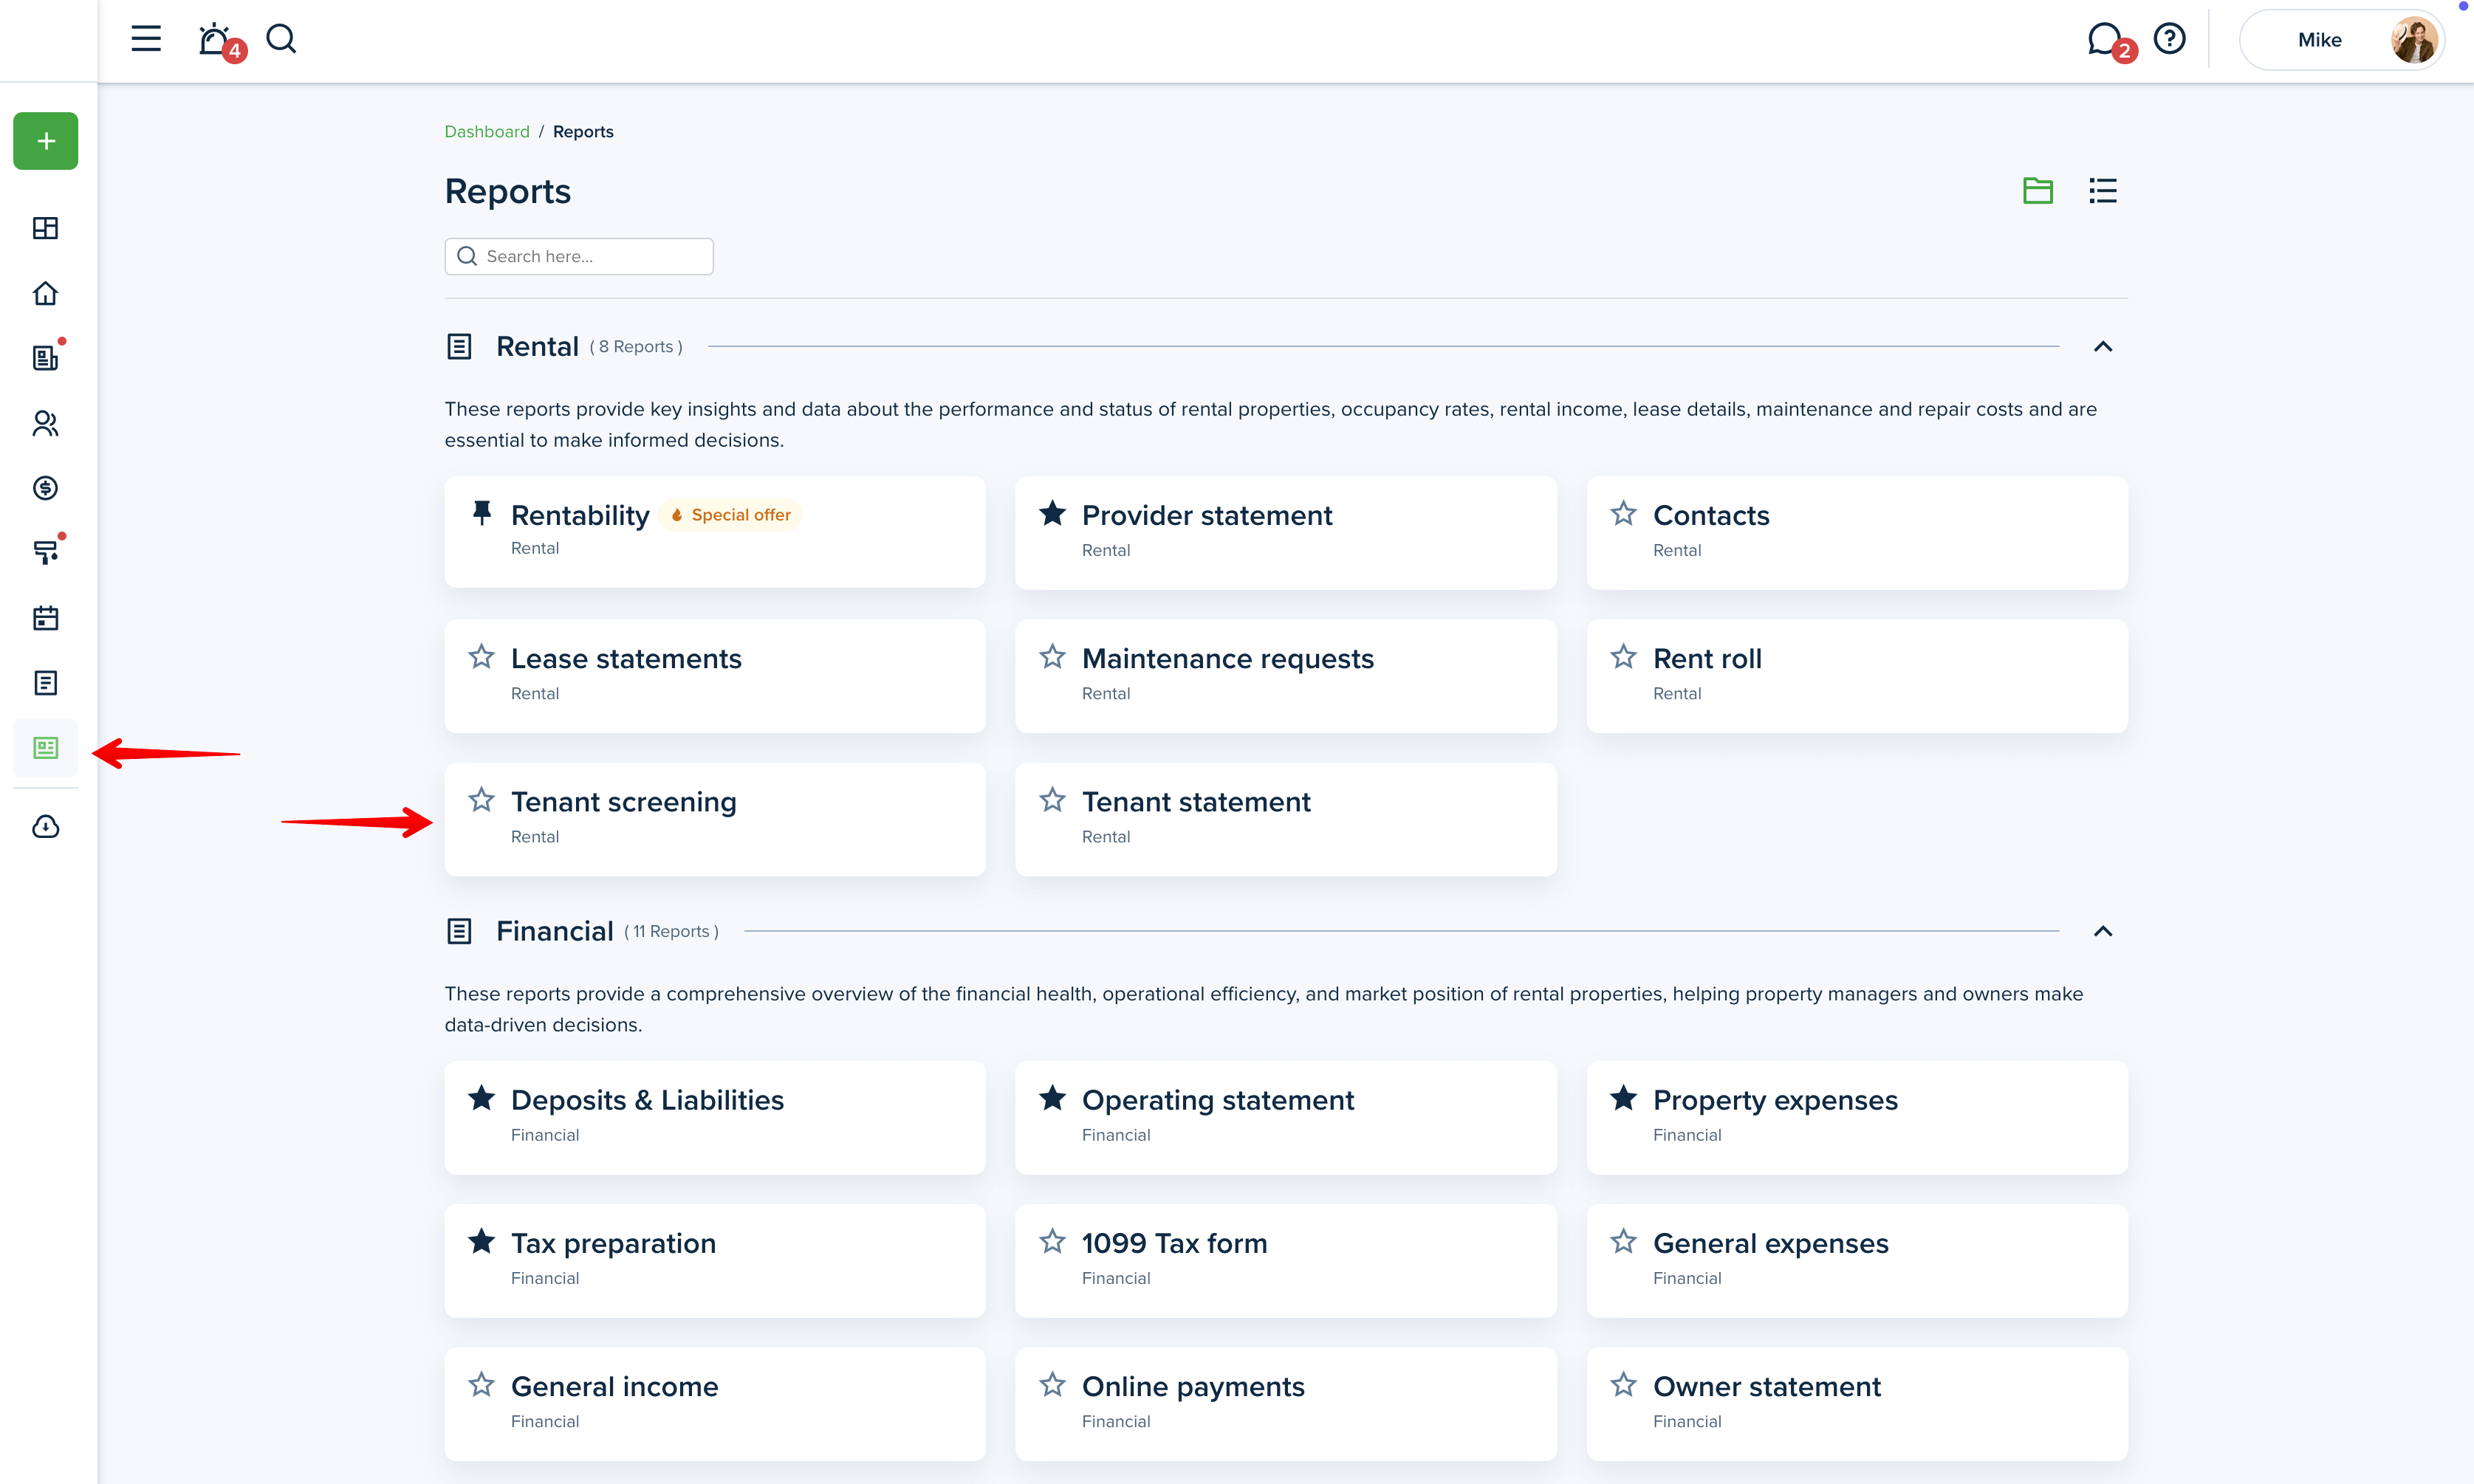
Task: Open Mike's profile avatar
Action: coord(2413,40)
